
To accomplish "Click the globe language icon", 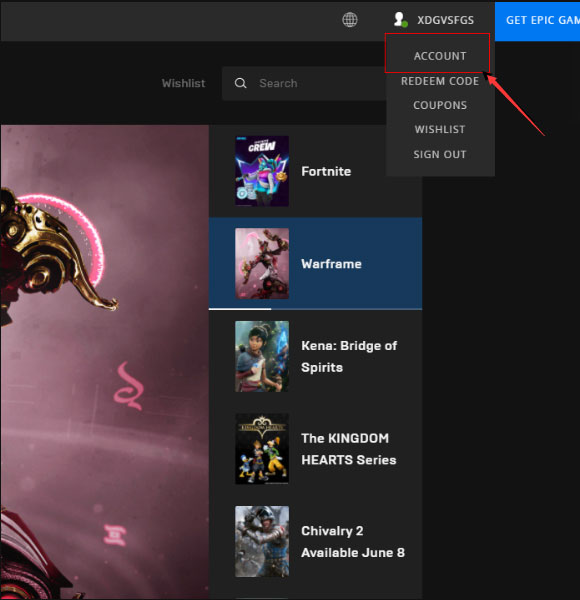I will 350,20.
